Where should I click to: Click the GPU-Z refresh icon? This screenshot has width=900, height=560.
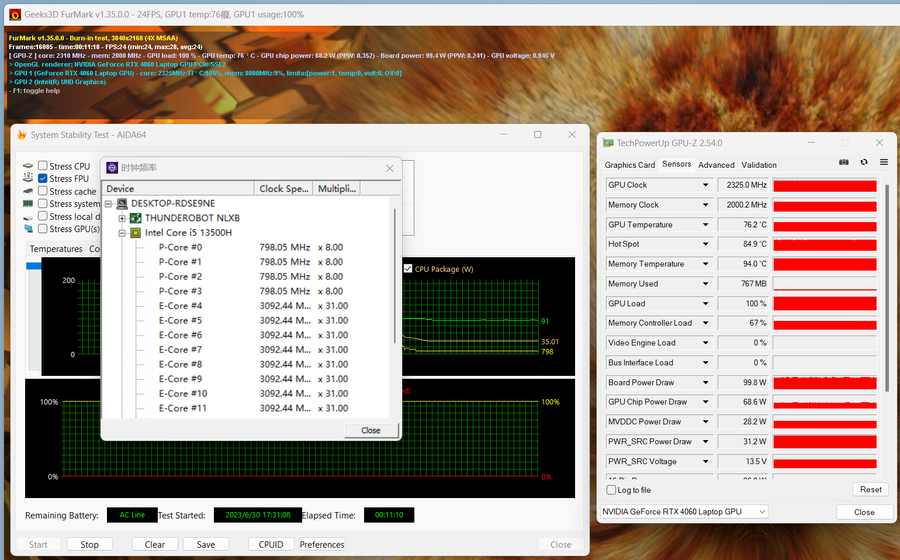point(864,162)
